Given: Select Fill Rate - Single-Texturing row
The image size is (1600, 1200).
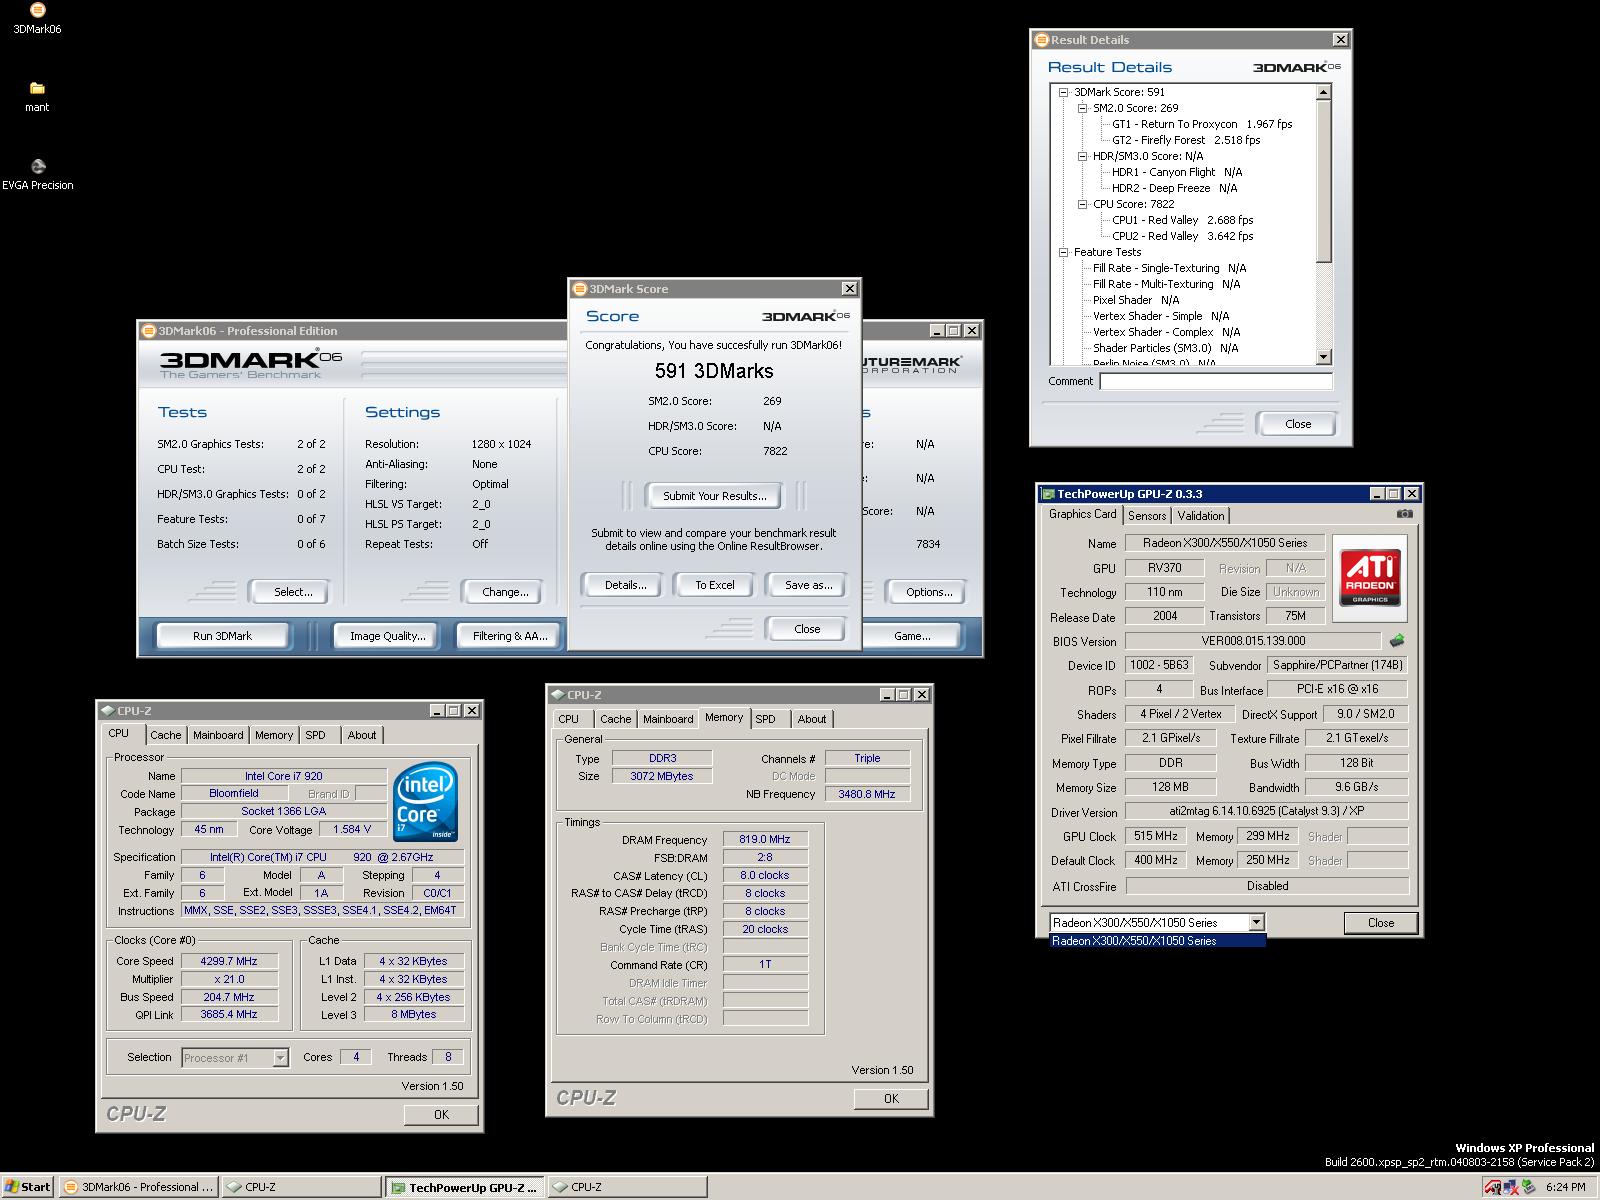Looking at the screenshot, I should pos(1169,268).
